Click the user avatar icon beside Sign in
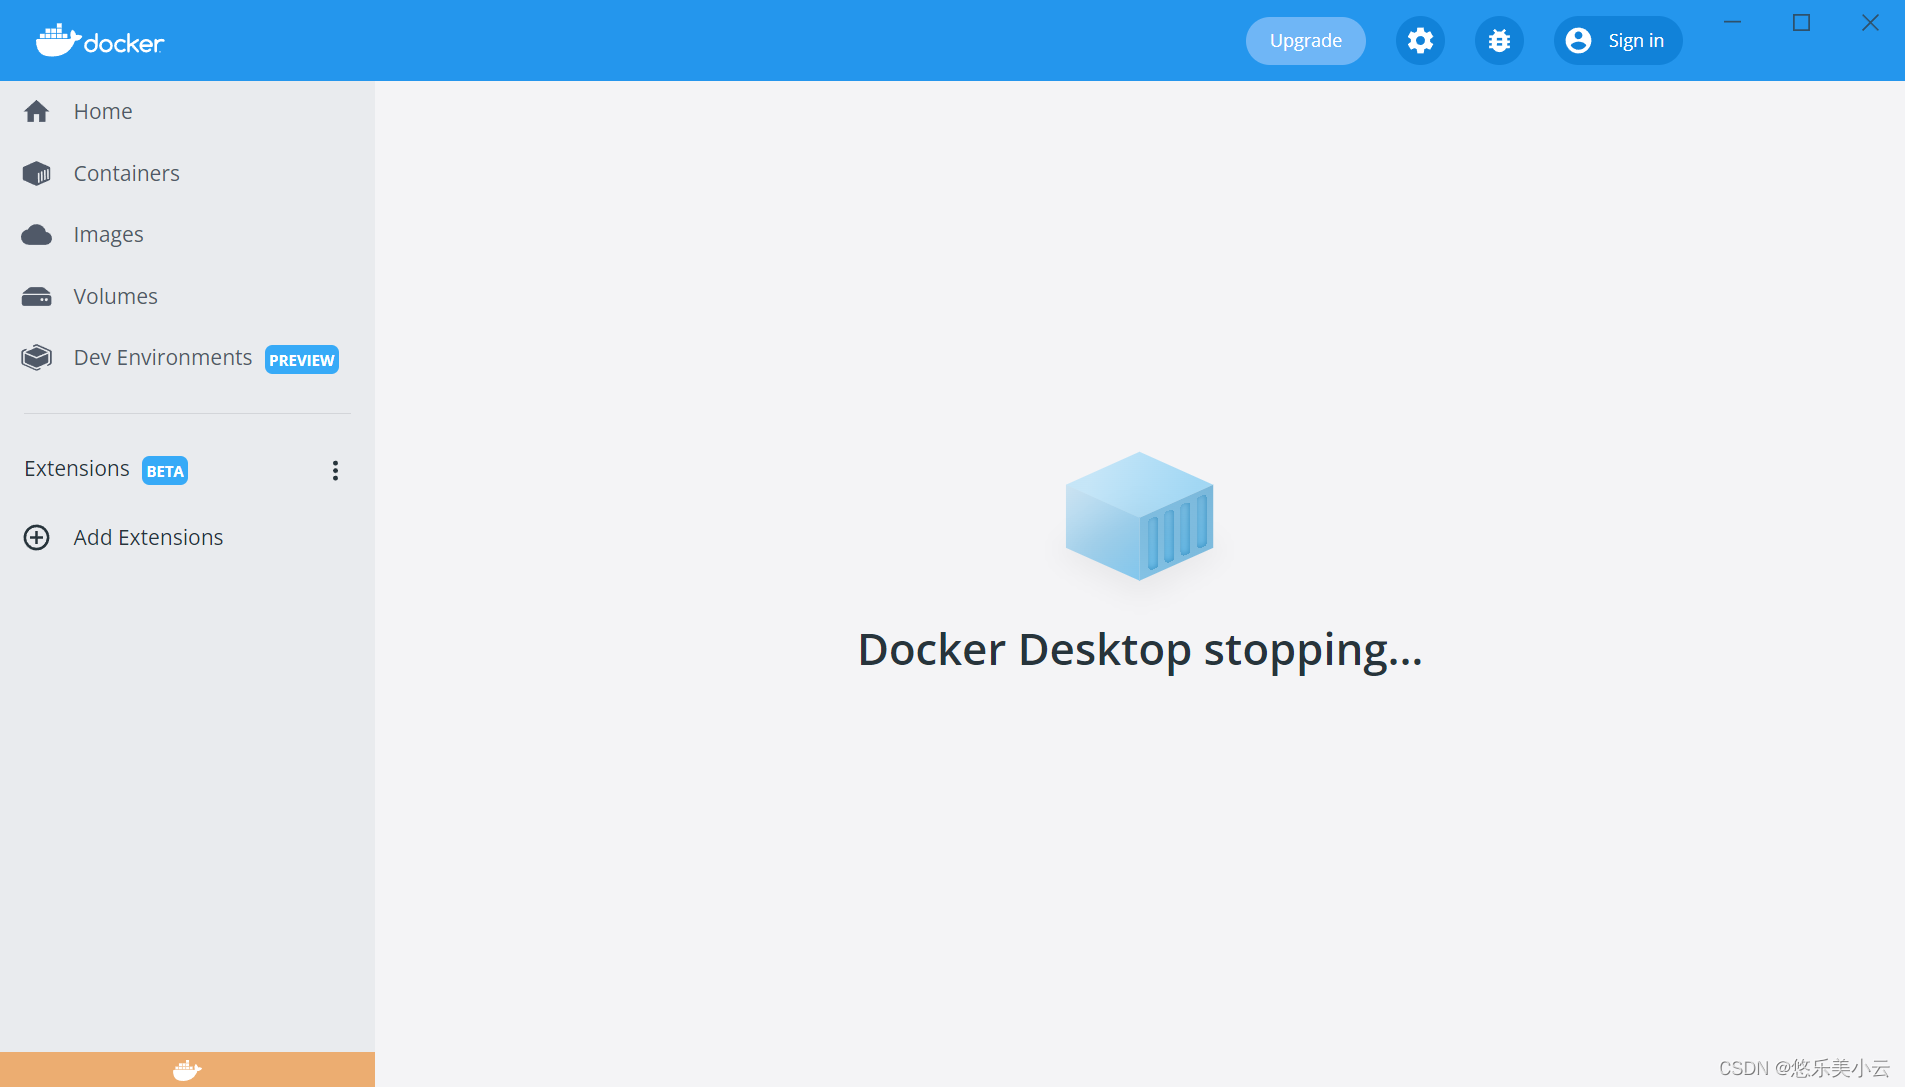This screenshot has height=1087, width=1905. (1578, 41)
